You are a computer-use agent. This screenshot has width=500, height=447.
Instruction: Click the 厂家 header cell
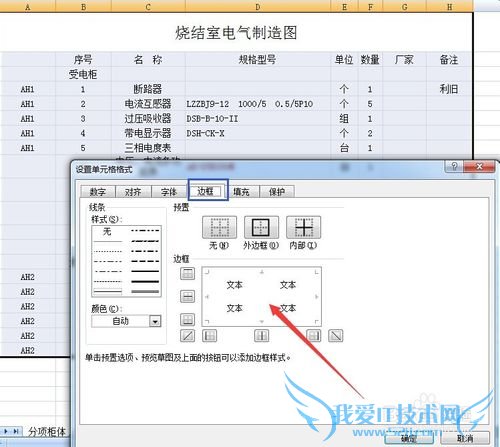404,60
